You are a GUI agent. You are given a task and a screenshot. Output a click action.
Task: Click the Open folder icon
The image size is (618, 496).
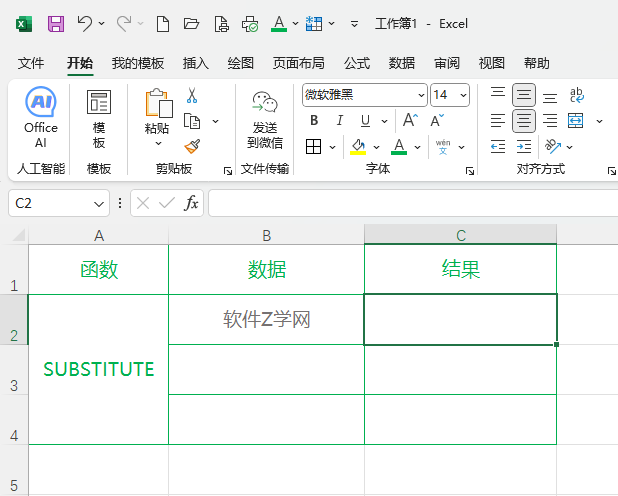[192, 24]
